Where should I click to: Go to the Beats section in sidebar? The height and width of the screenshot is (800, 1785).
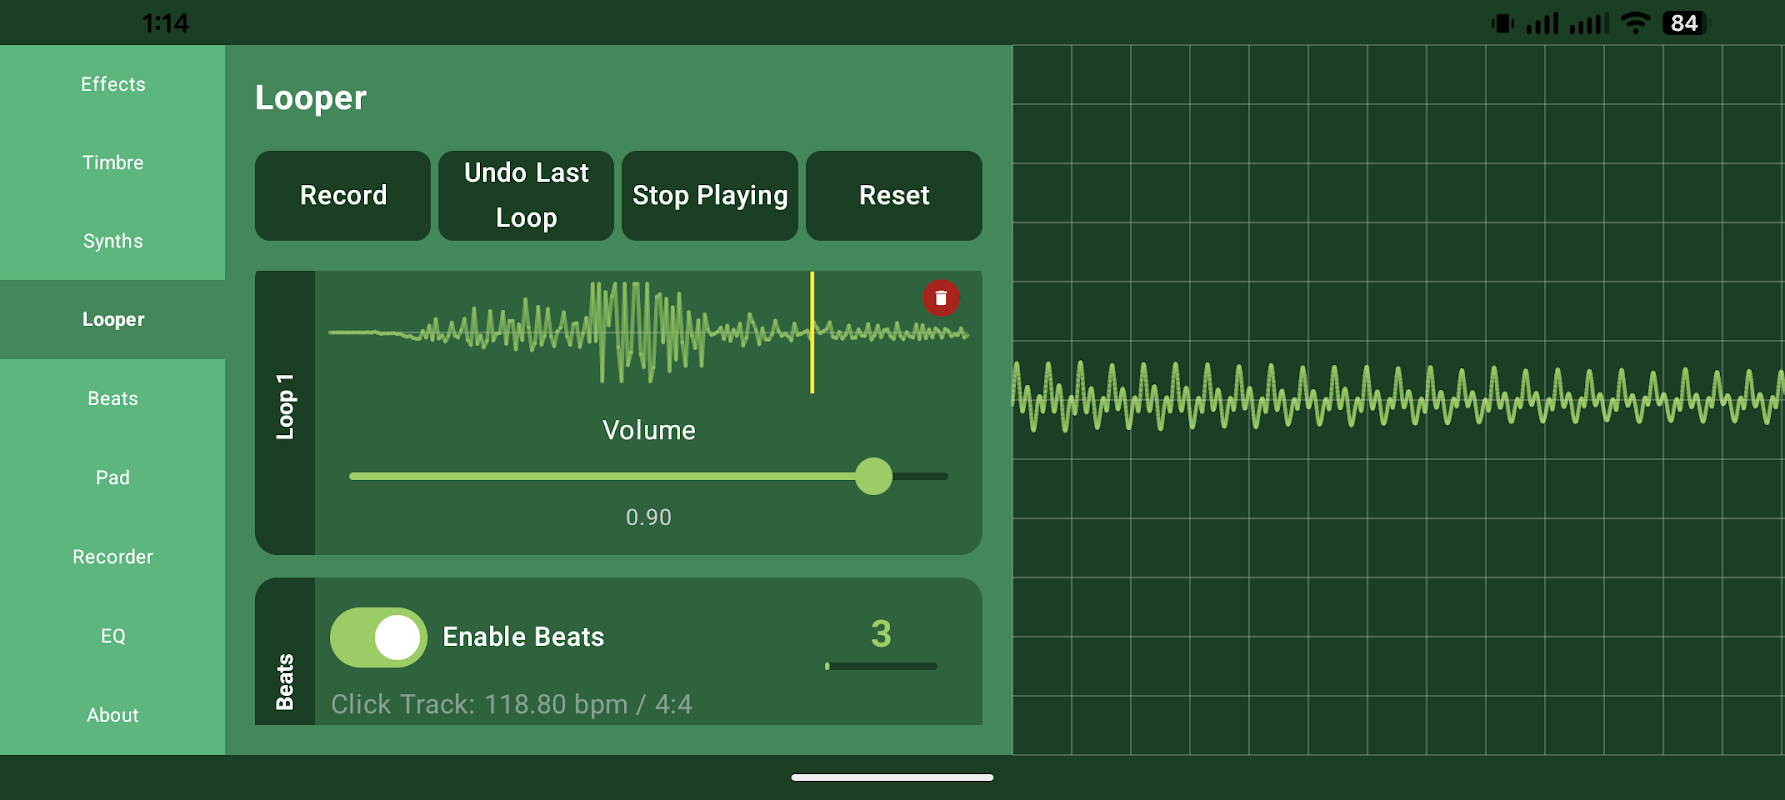click(113, 398)
